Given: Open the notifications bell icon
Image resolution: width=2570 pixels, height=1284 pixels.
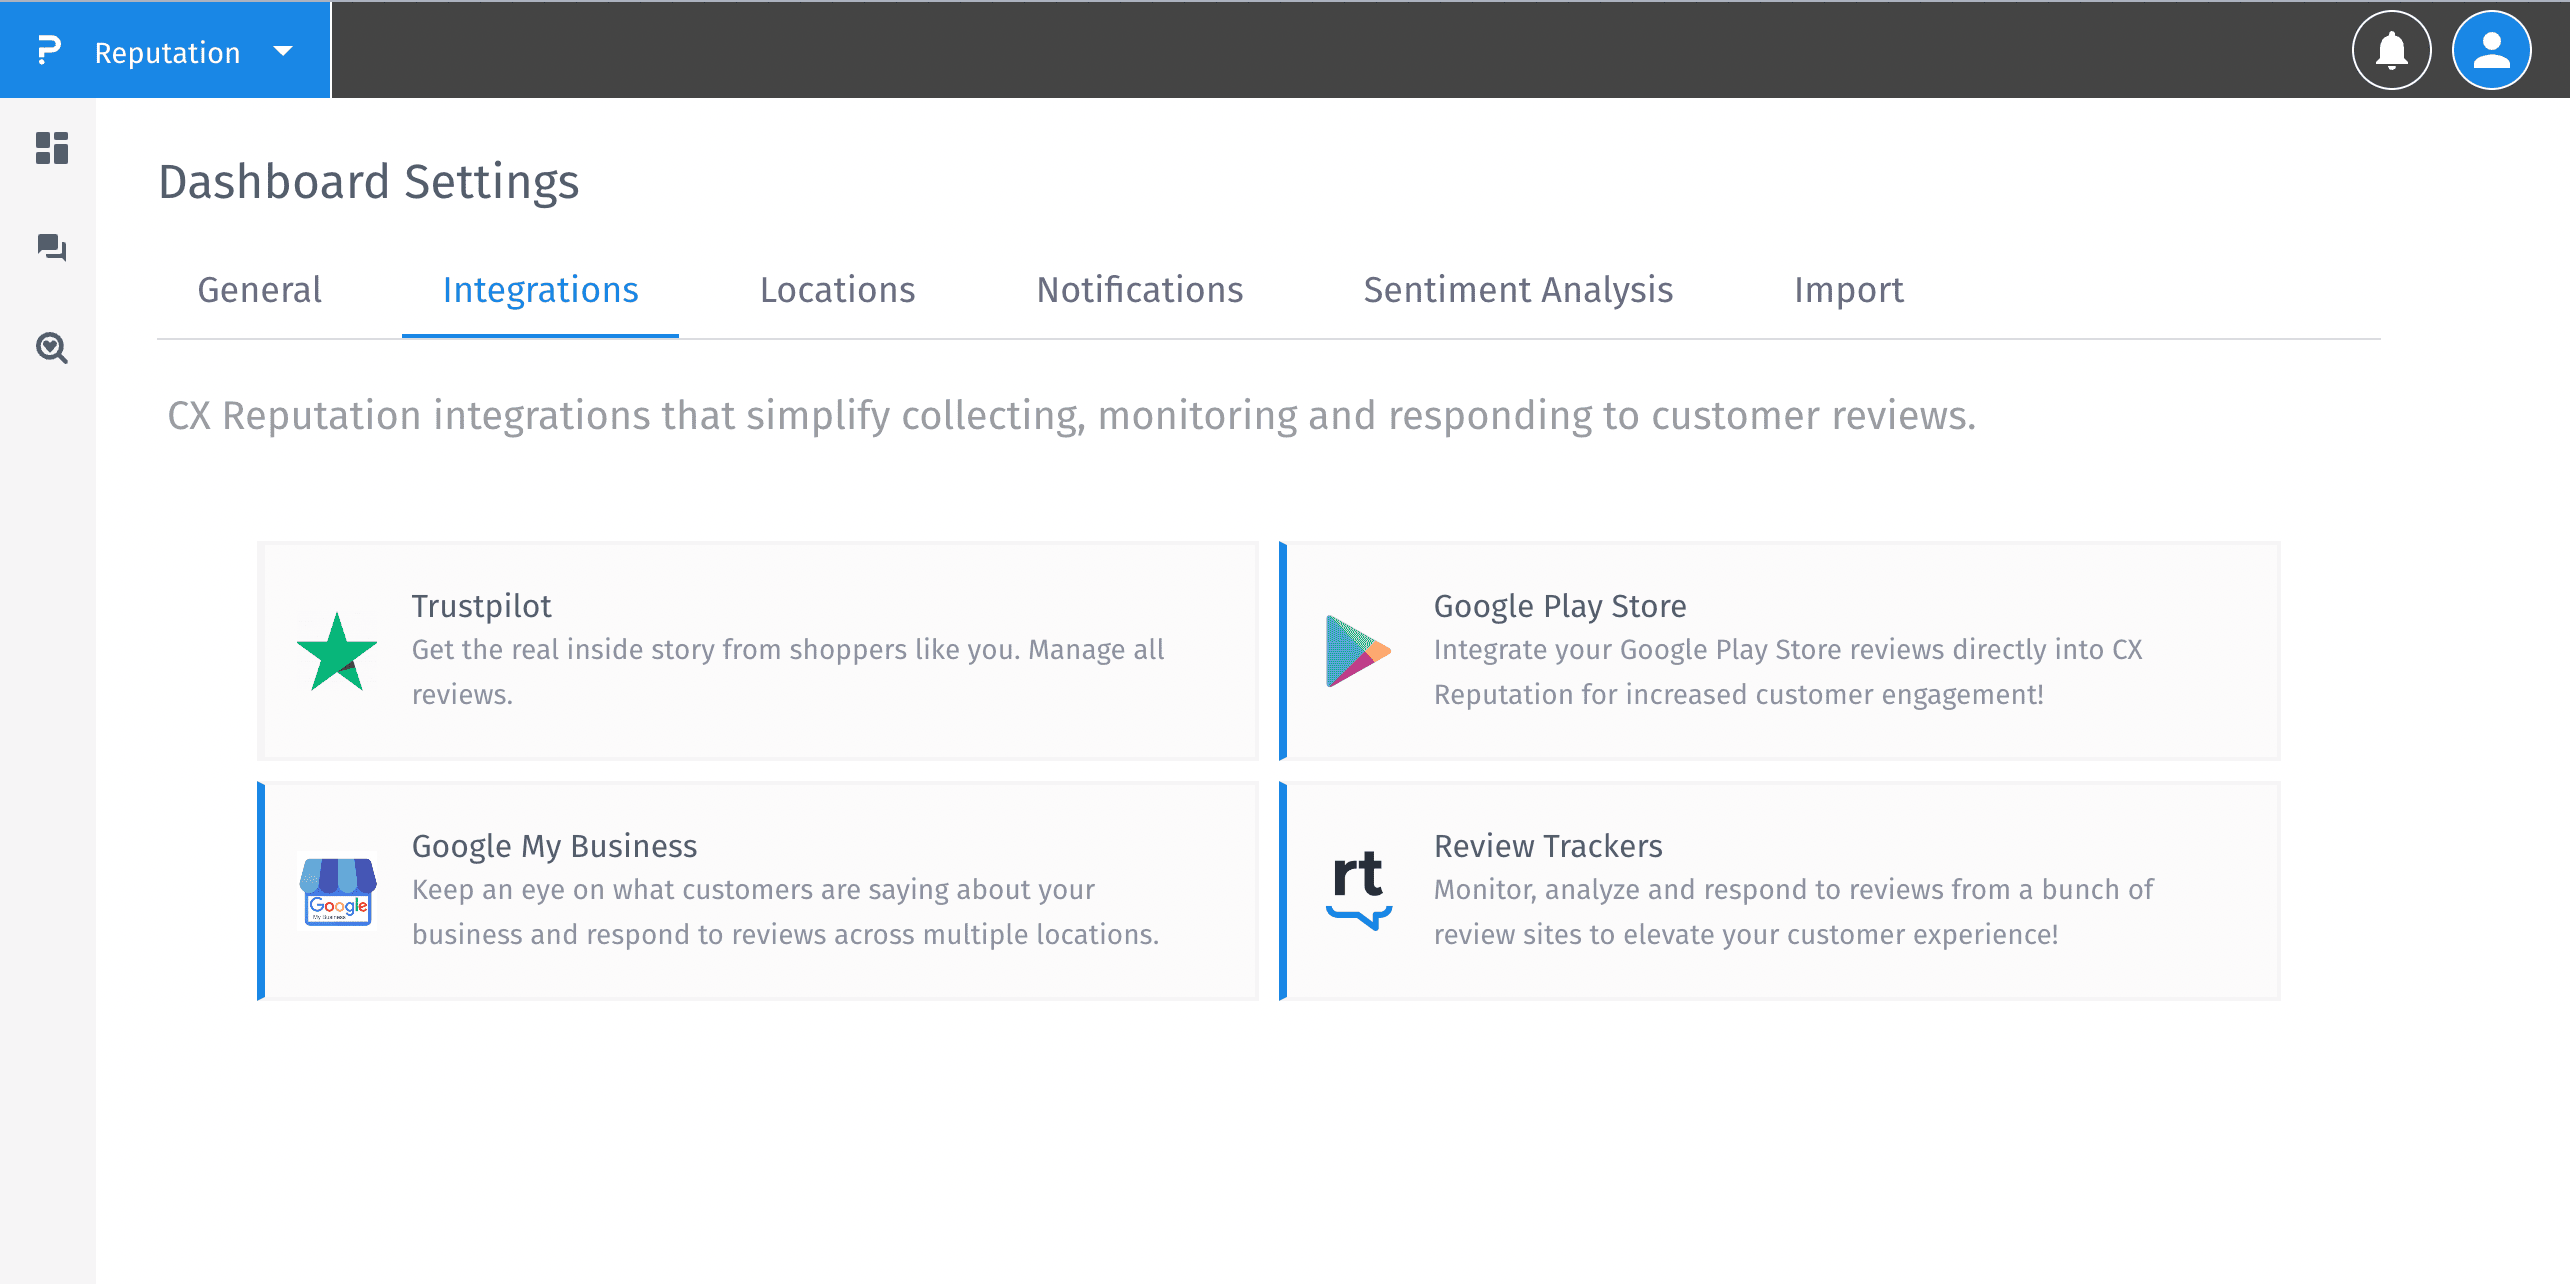Looking at the screenshot, I should click(2391, 50).
